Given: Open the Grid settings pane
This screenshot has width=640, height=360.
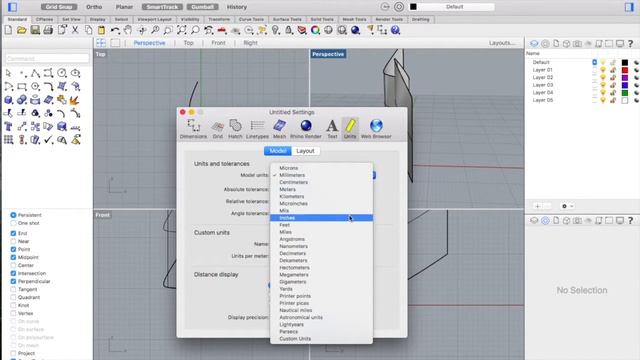Looking at the screenshot, I should coord(218,129).
